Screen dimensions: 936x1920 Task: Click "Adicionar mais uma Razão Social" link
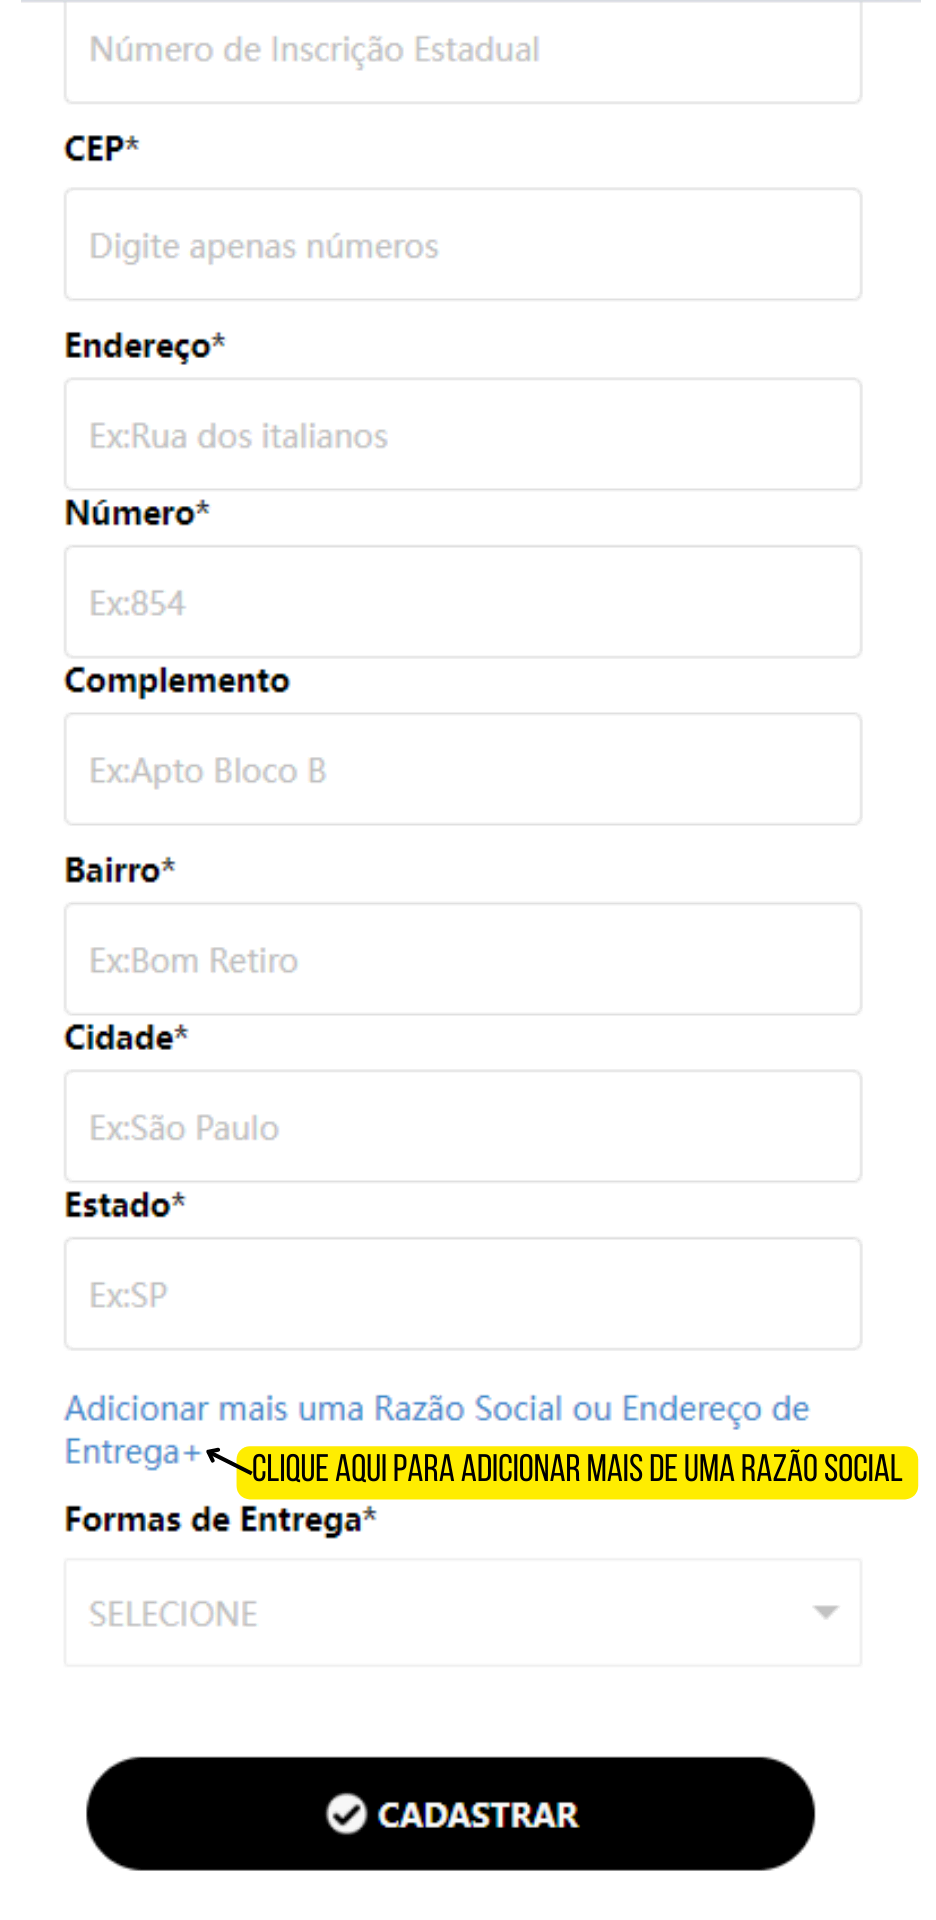(x=314, y=1408)
